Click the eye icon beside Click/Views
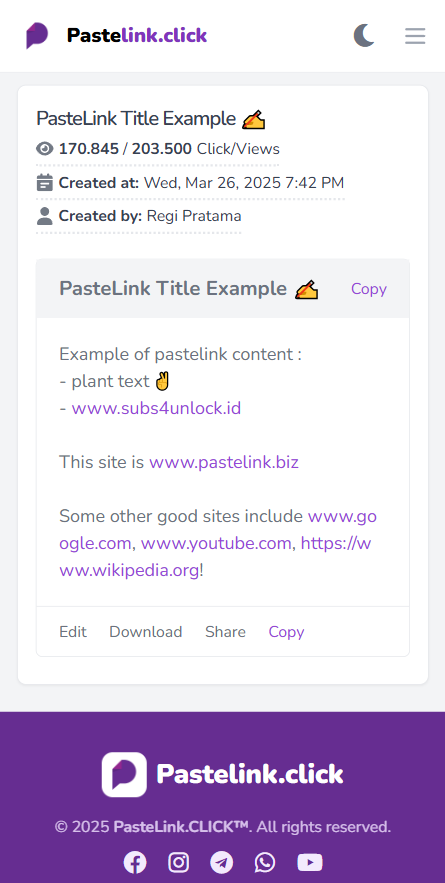The width and height of the screenshot is (445, 883). click(44, 149)
